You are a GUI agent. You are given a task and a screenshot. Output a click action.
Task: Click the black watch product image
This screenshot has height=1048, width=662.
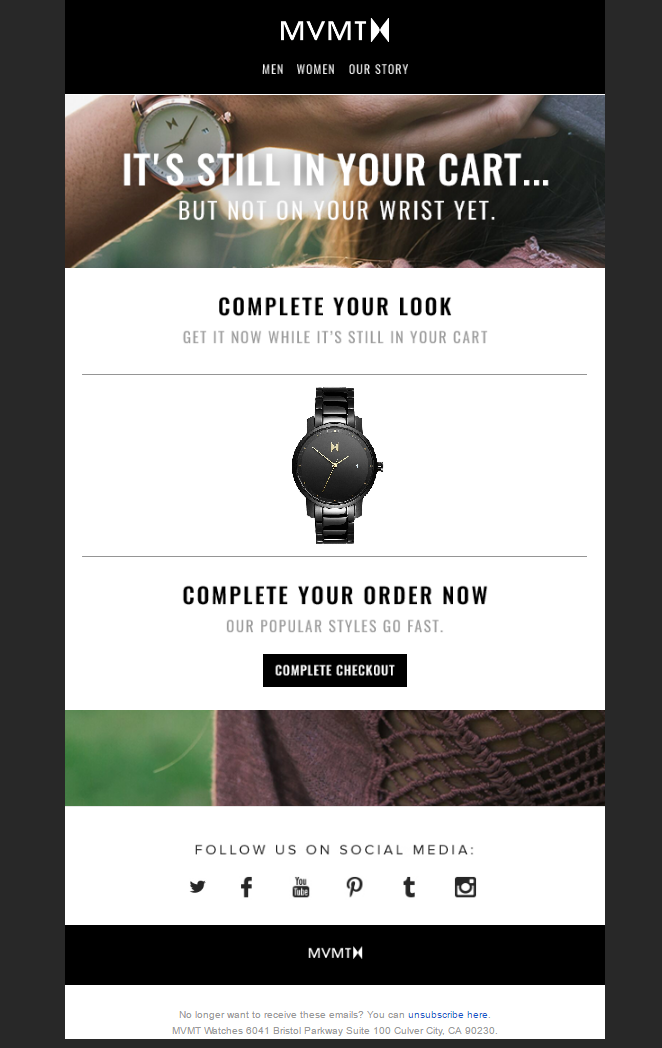pos(337,465)
